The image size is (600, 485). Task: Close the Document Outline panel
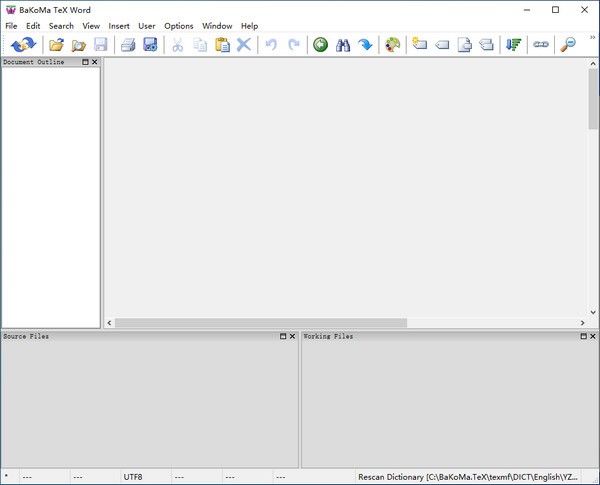[x=95, y=62]
